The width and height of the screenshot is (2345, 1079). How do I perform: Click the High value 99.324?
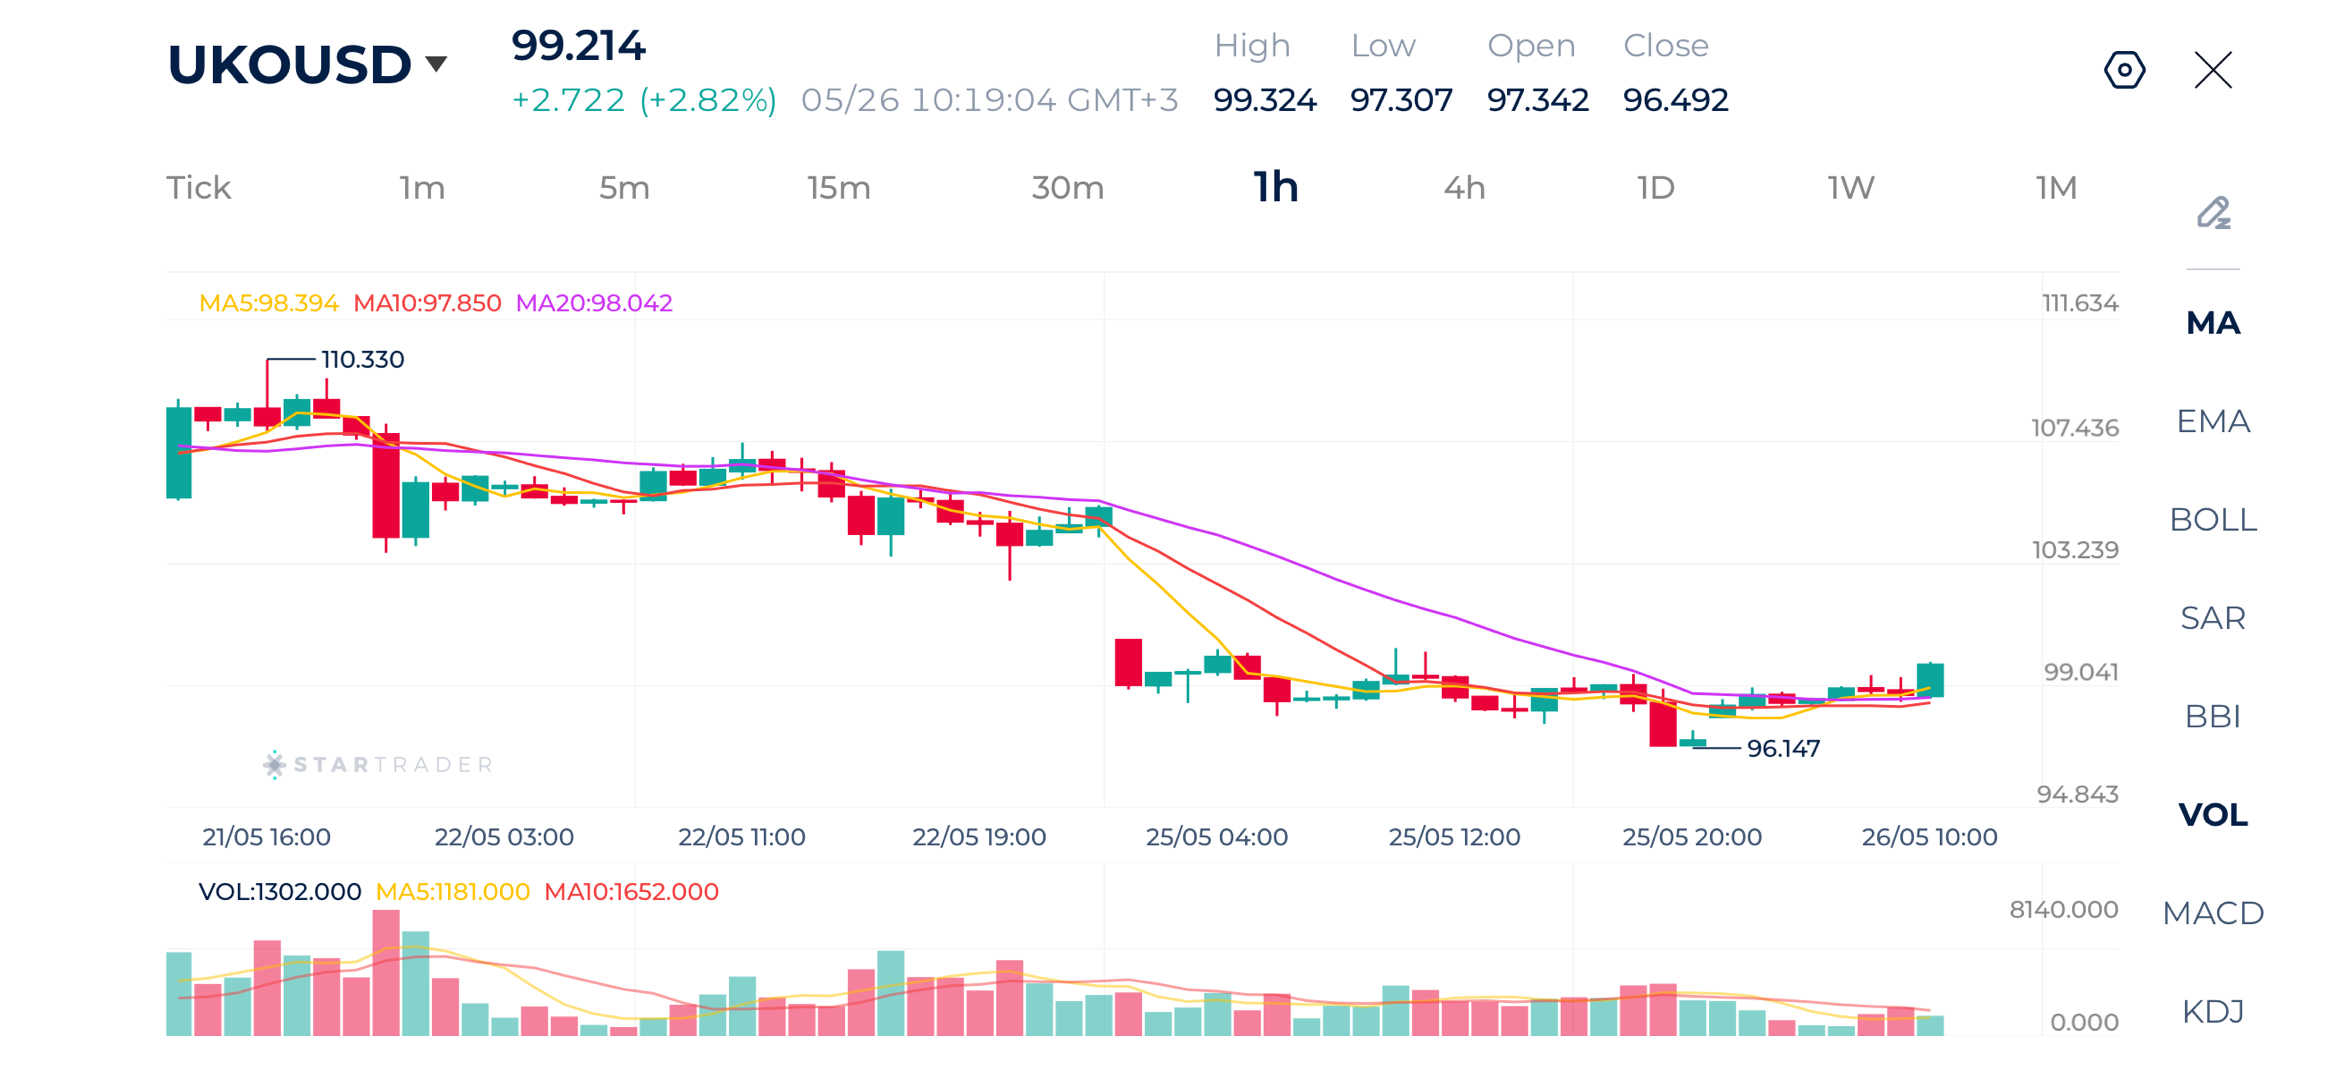point(1265,100)
